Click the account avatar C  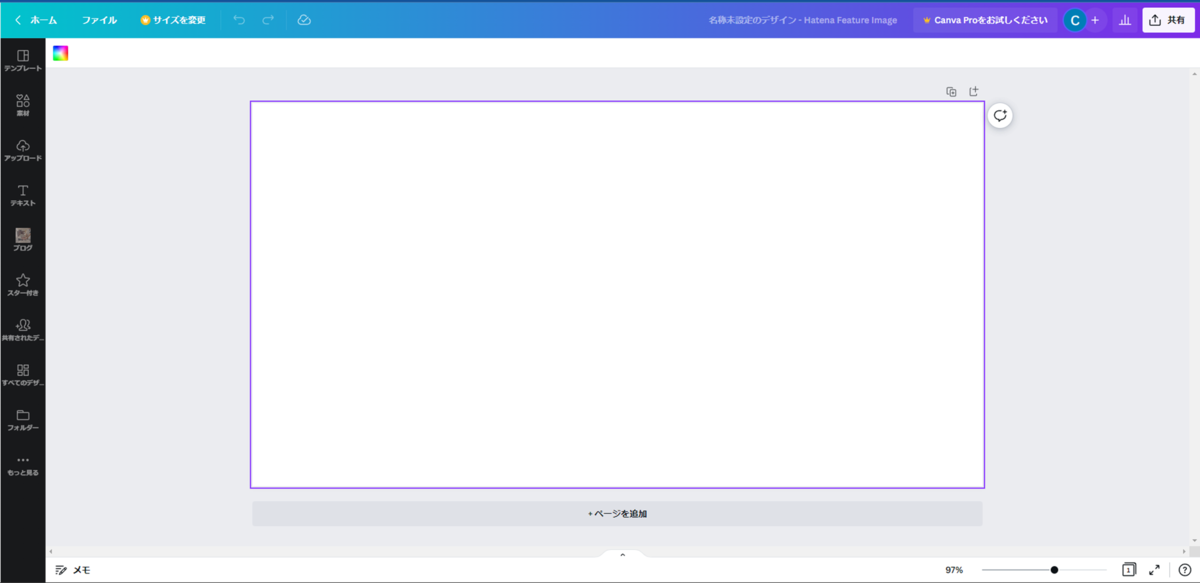1075,20
